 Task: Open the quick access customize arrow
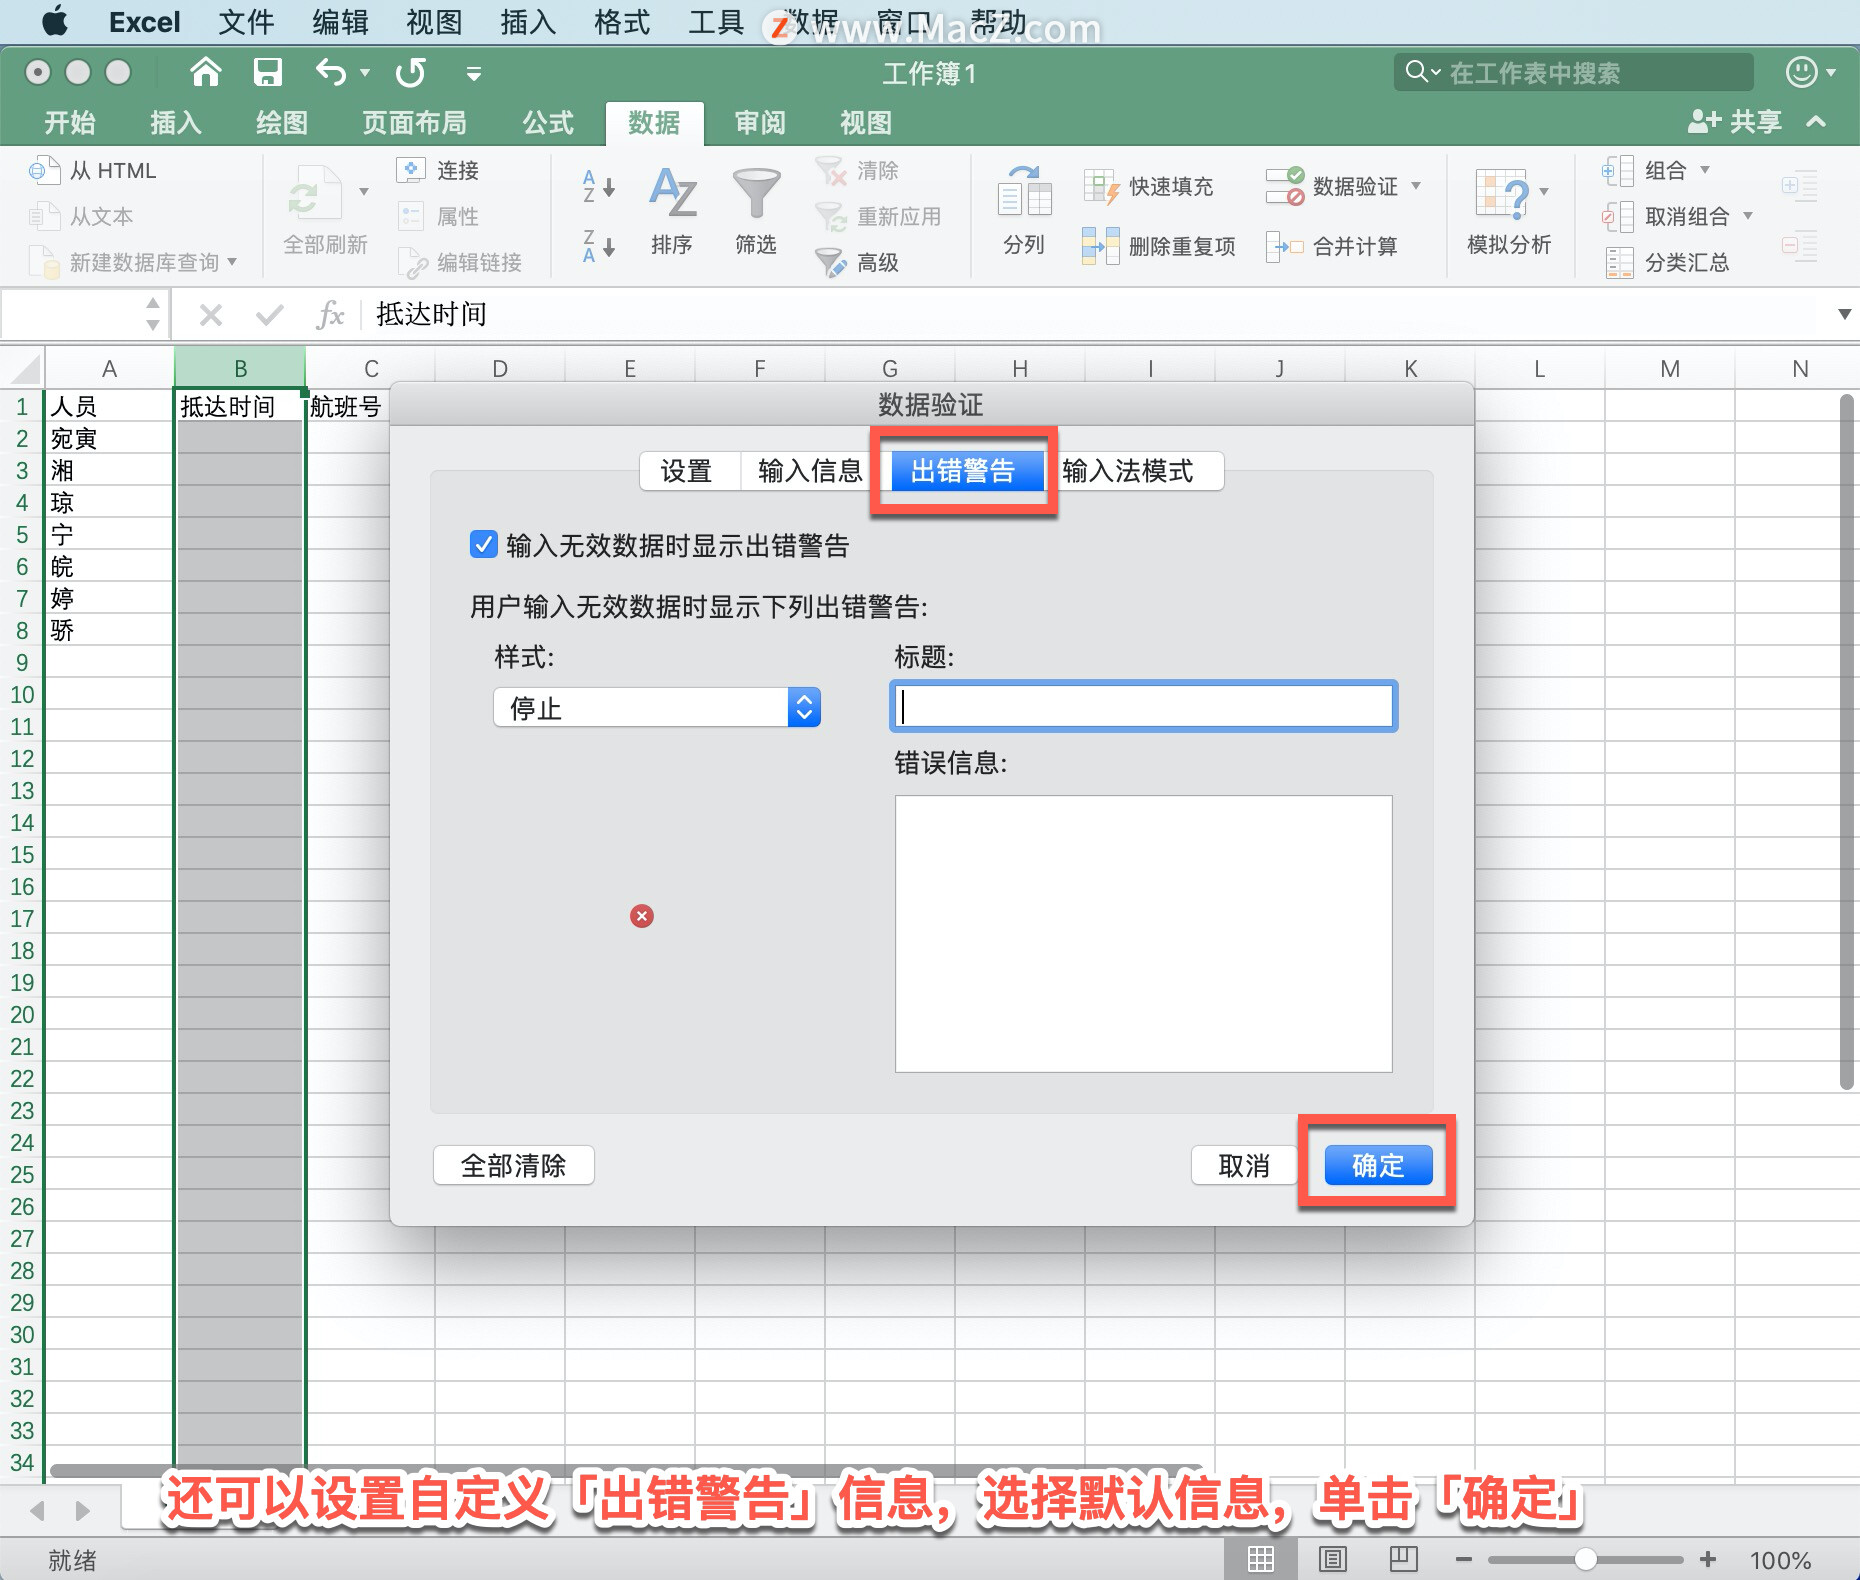tap(474, 73)
